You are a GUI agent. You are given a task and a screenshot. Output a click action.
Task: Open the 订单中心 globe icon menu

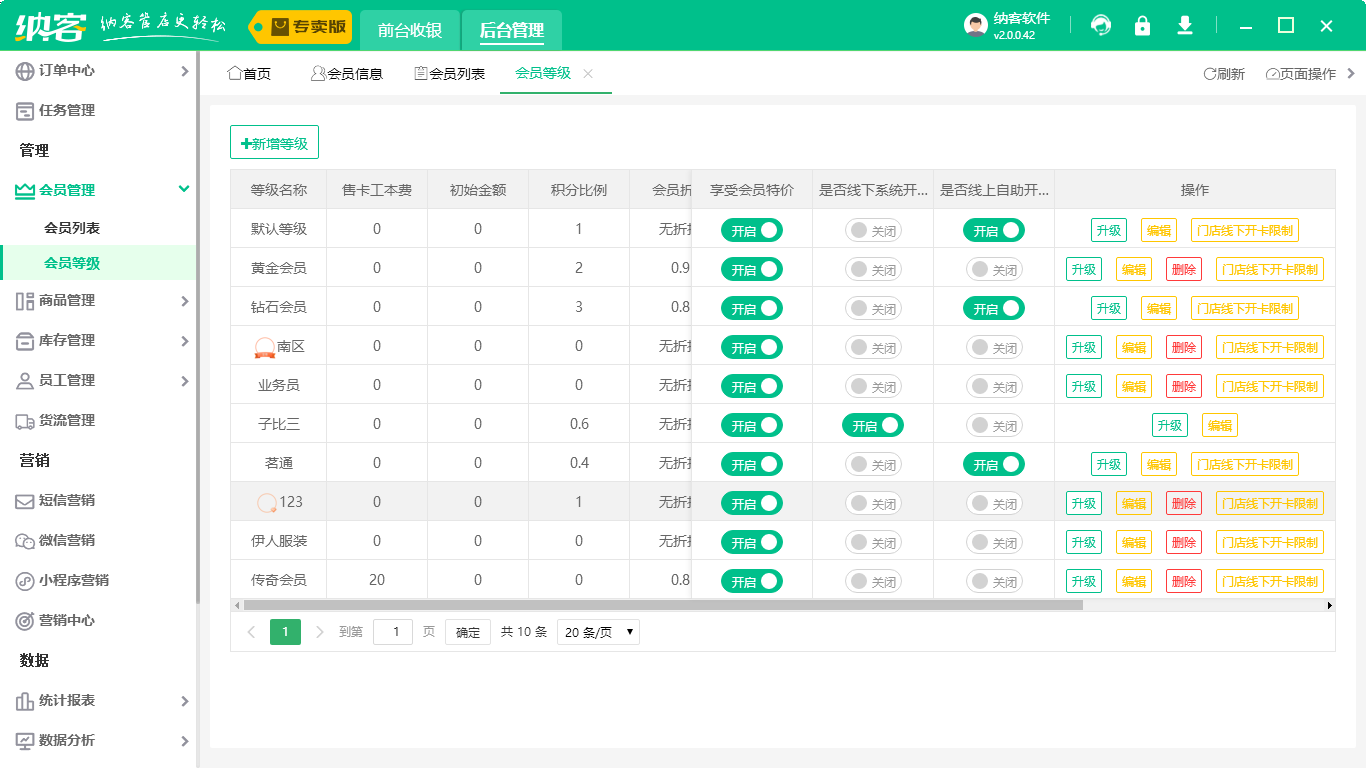(25, 71)
